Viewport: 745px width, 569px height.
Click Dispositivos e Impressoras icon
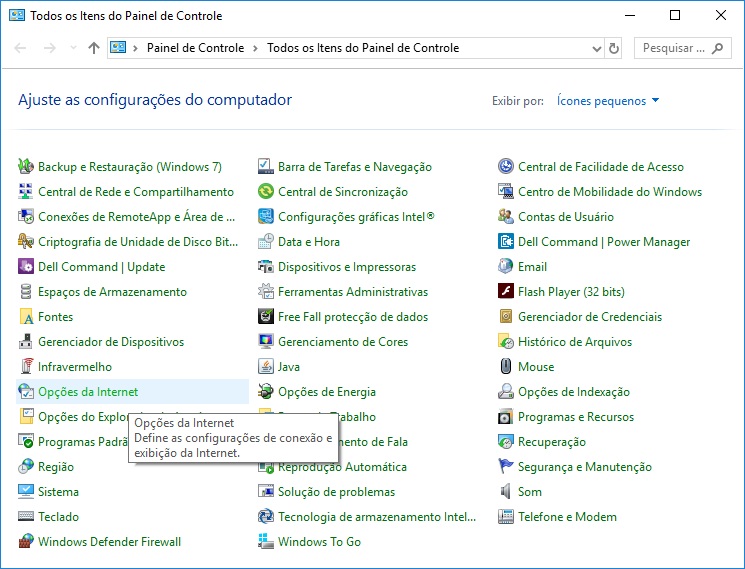click(266, 266)
